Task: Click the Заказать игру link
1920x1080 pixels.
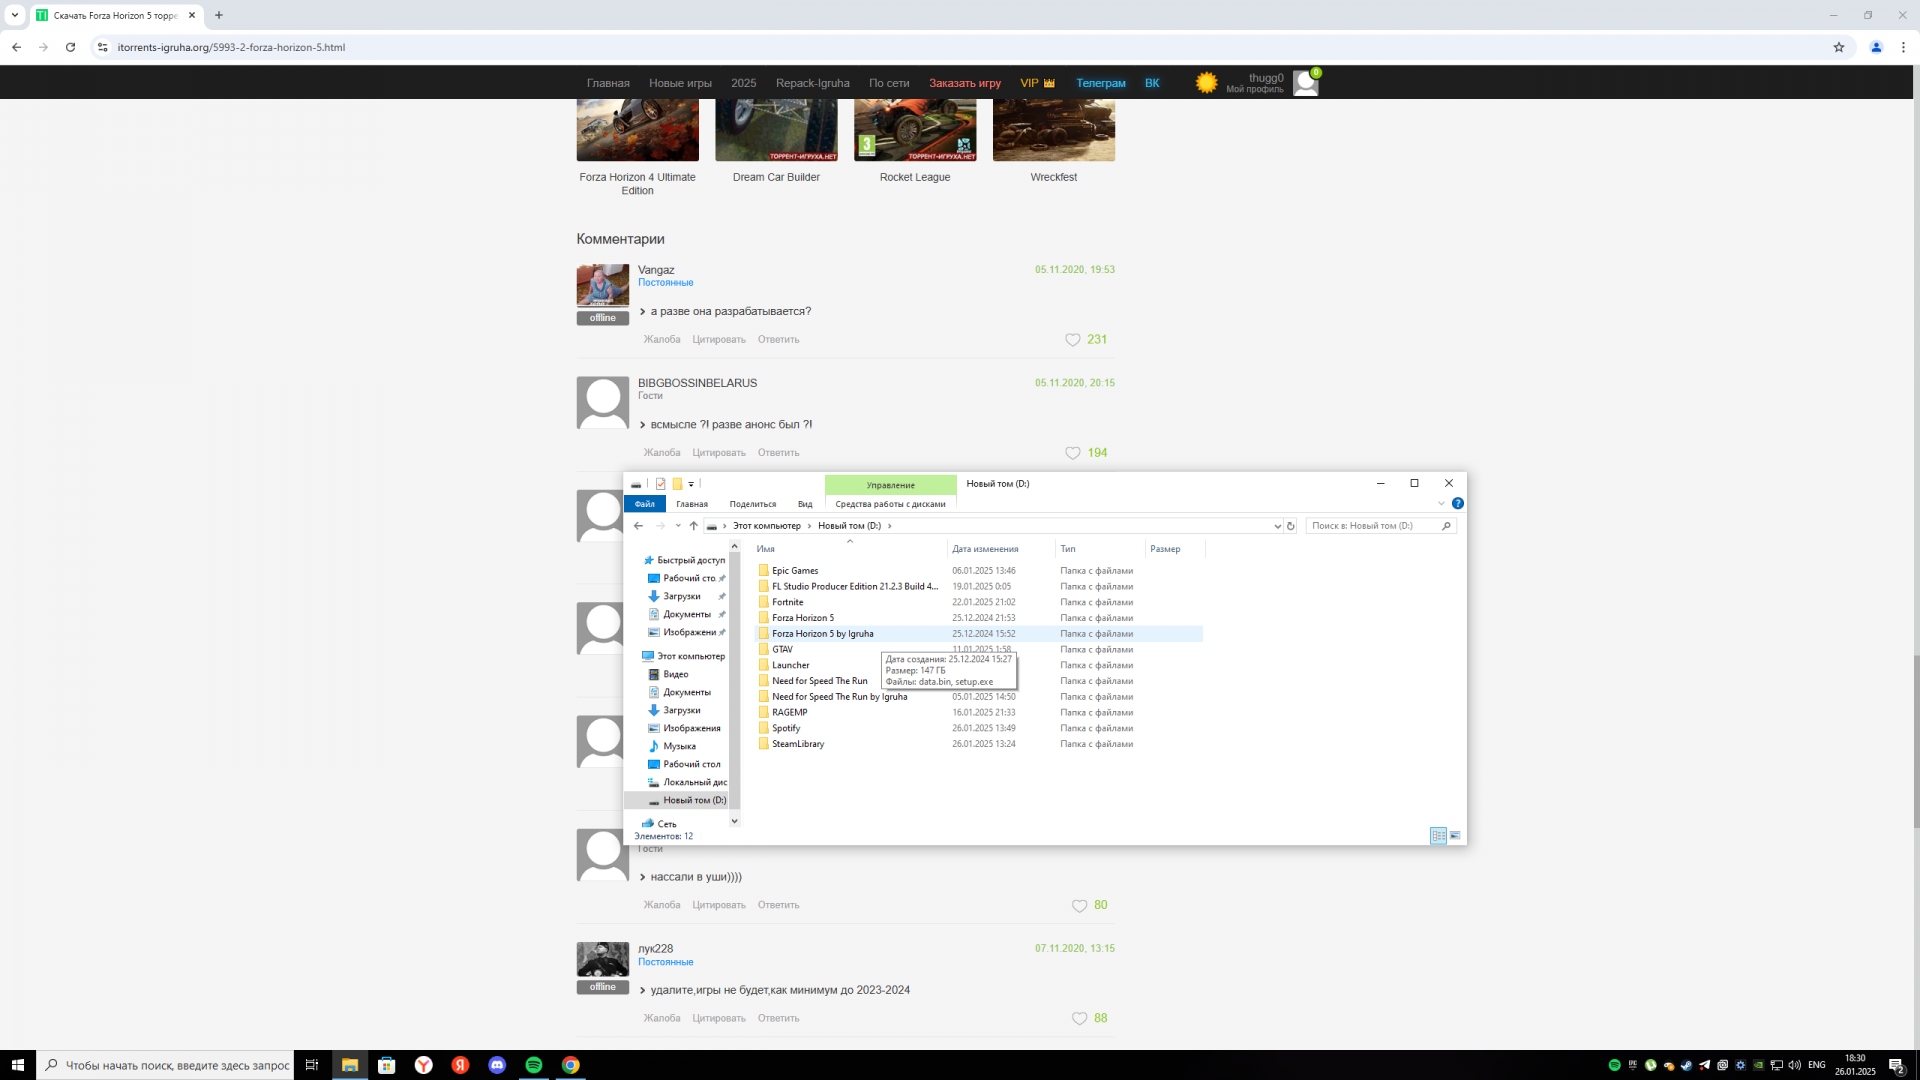Action: tap(964, 83)
